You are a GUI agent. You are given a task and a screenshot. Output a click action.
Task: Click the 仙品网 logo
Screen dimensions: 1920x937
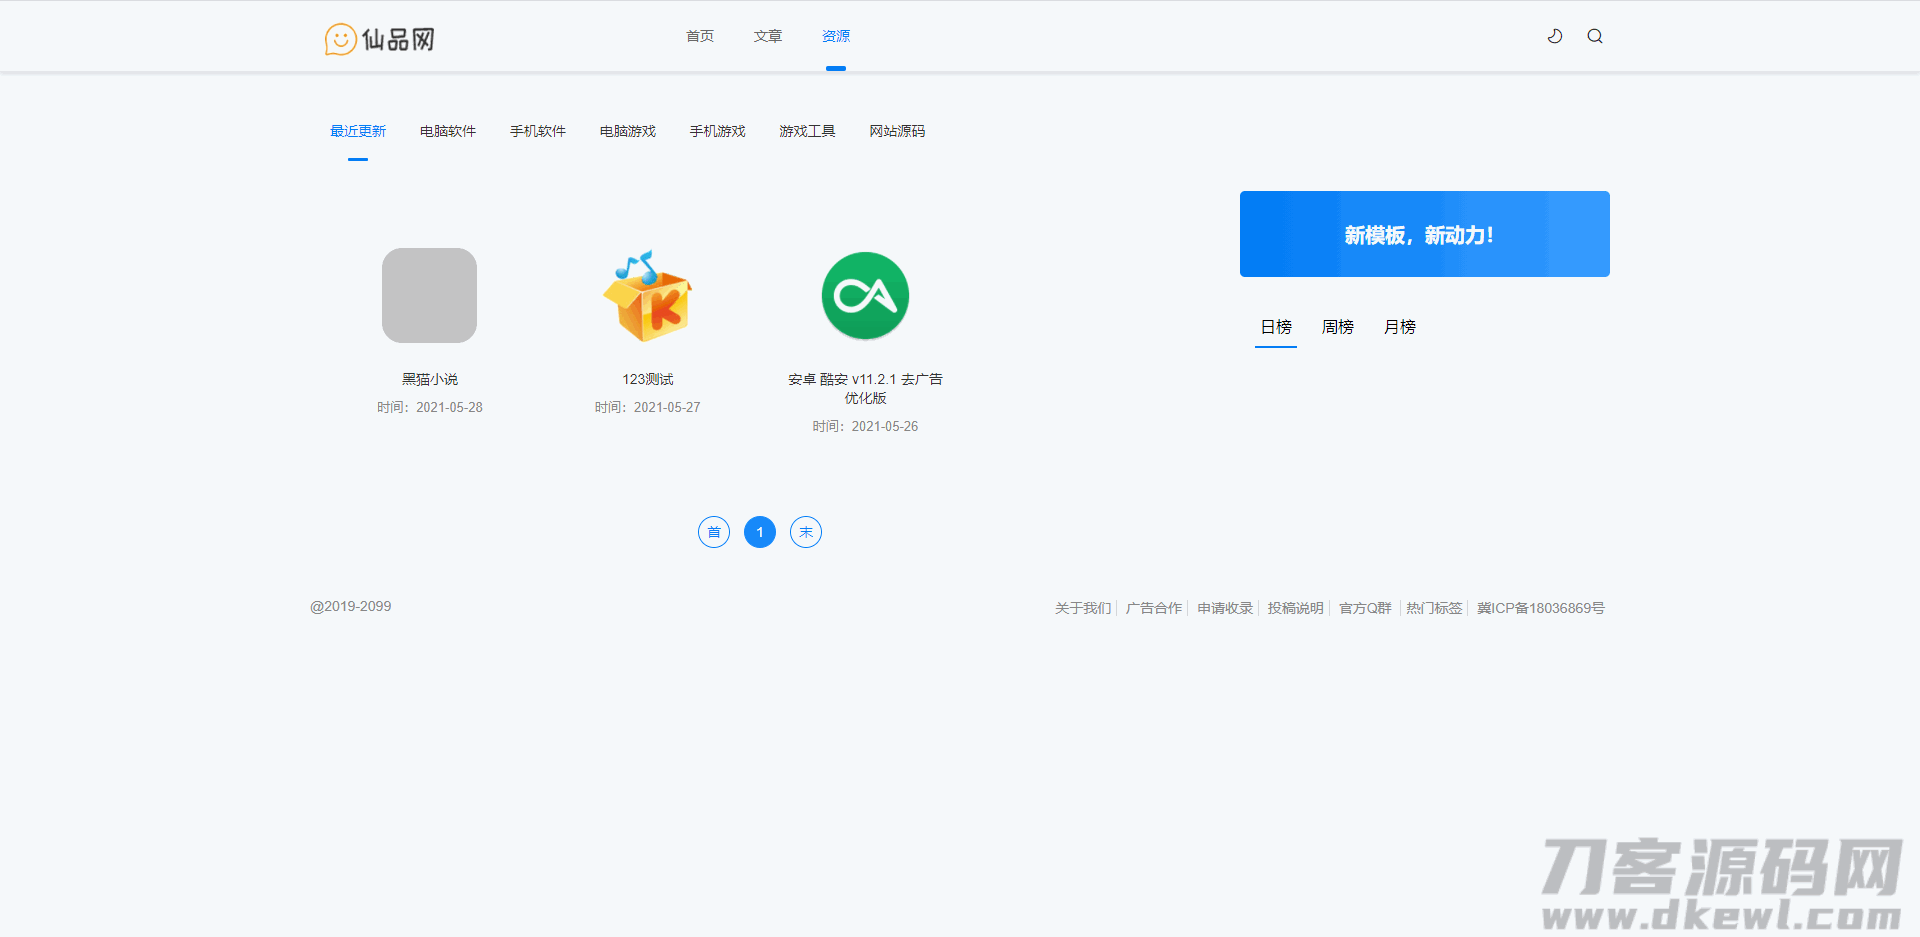pyautogui.click(x=380, y=39)
